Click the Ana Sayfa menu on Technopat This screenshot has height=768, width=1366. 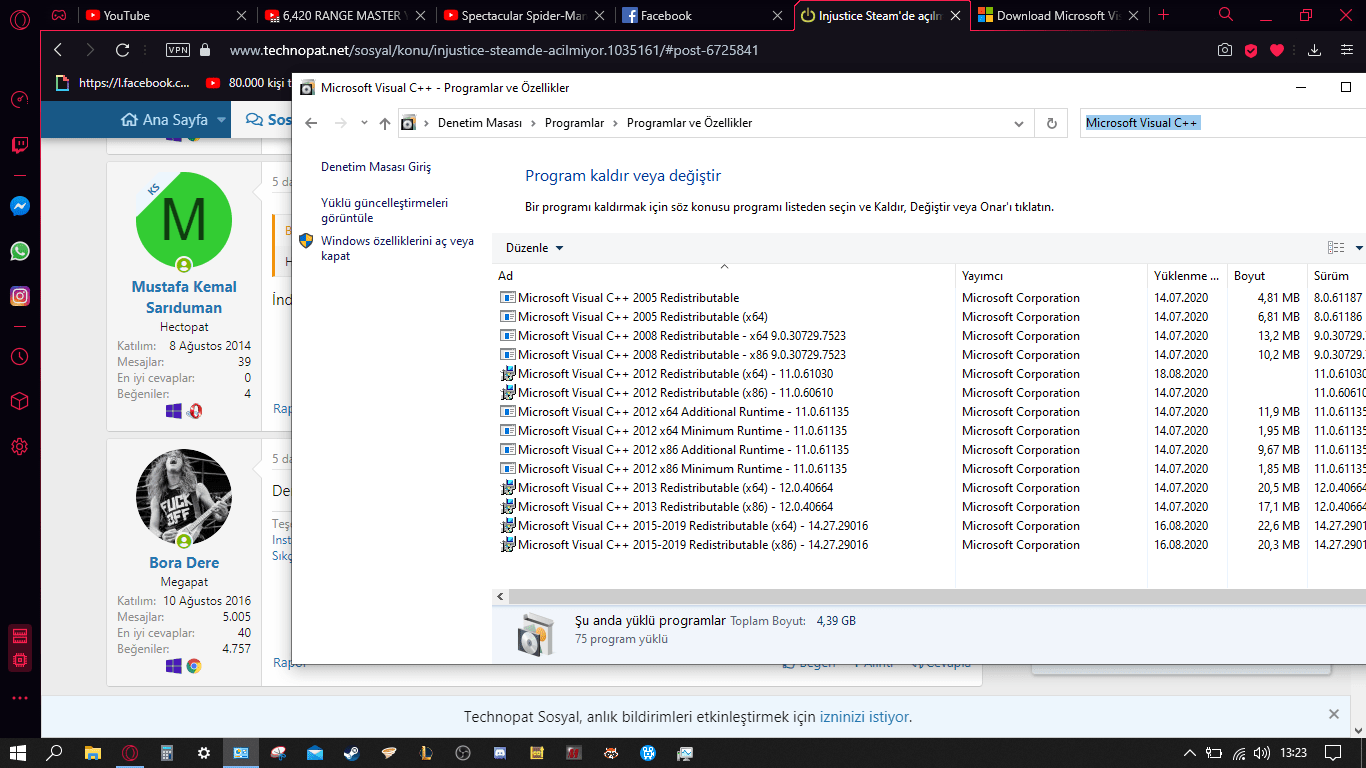(x=165, y=120)
